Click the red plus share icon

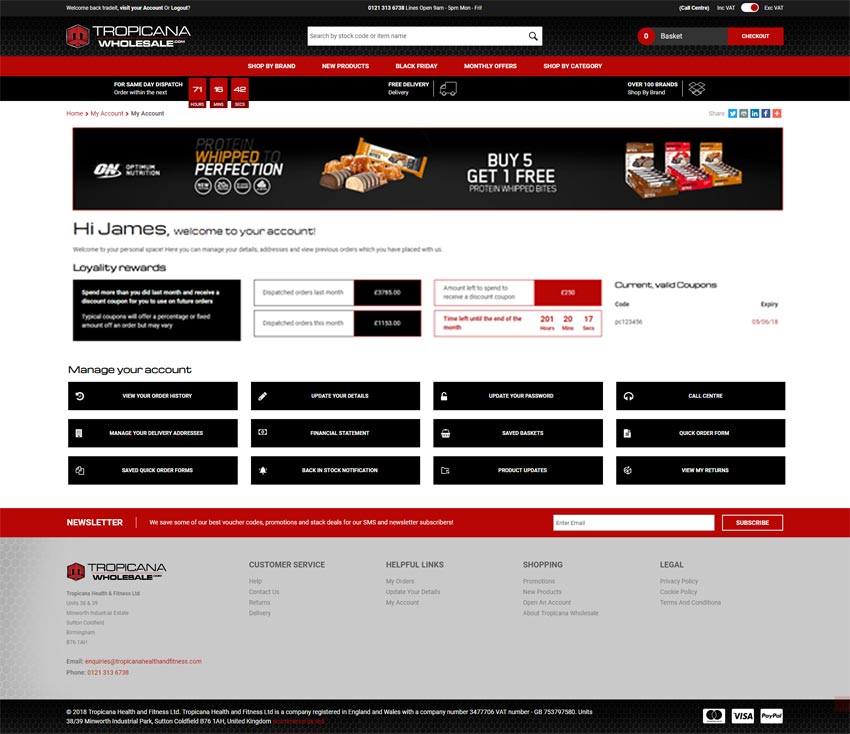tap(777, 113)
